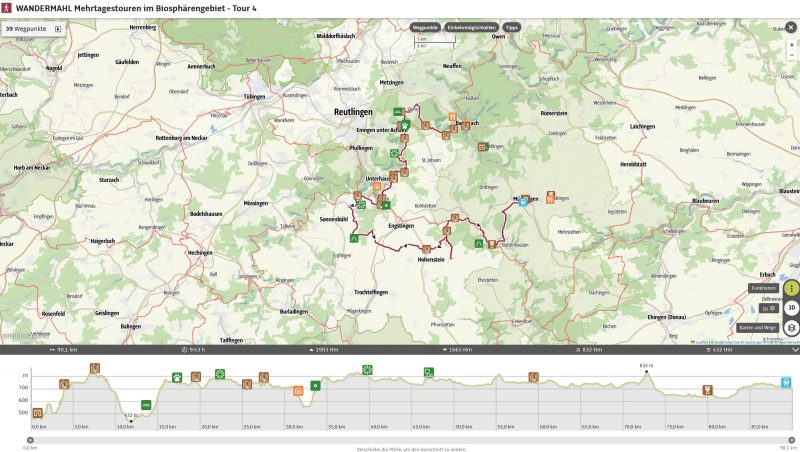Click the orange camera icon on elevation profile
This screenshot has width=800, height=452.
(x=298, y=390)
